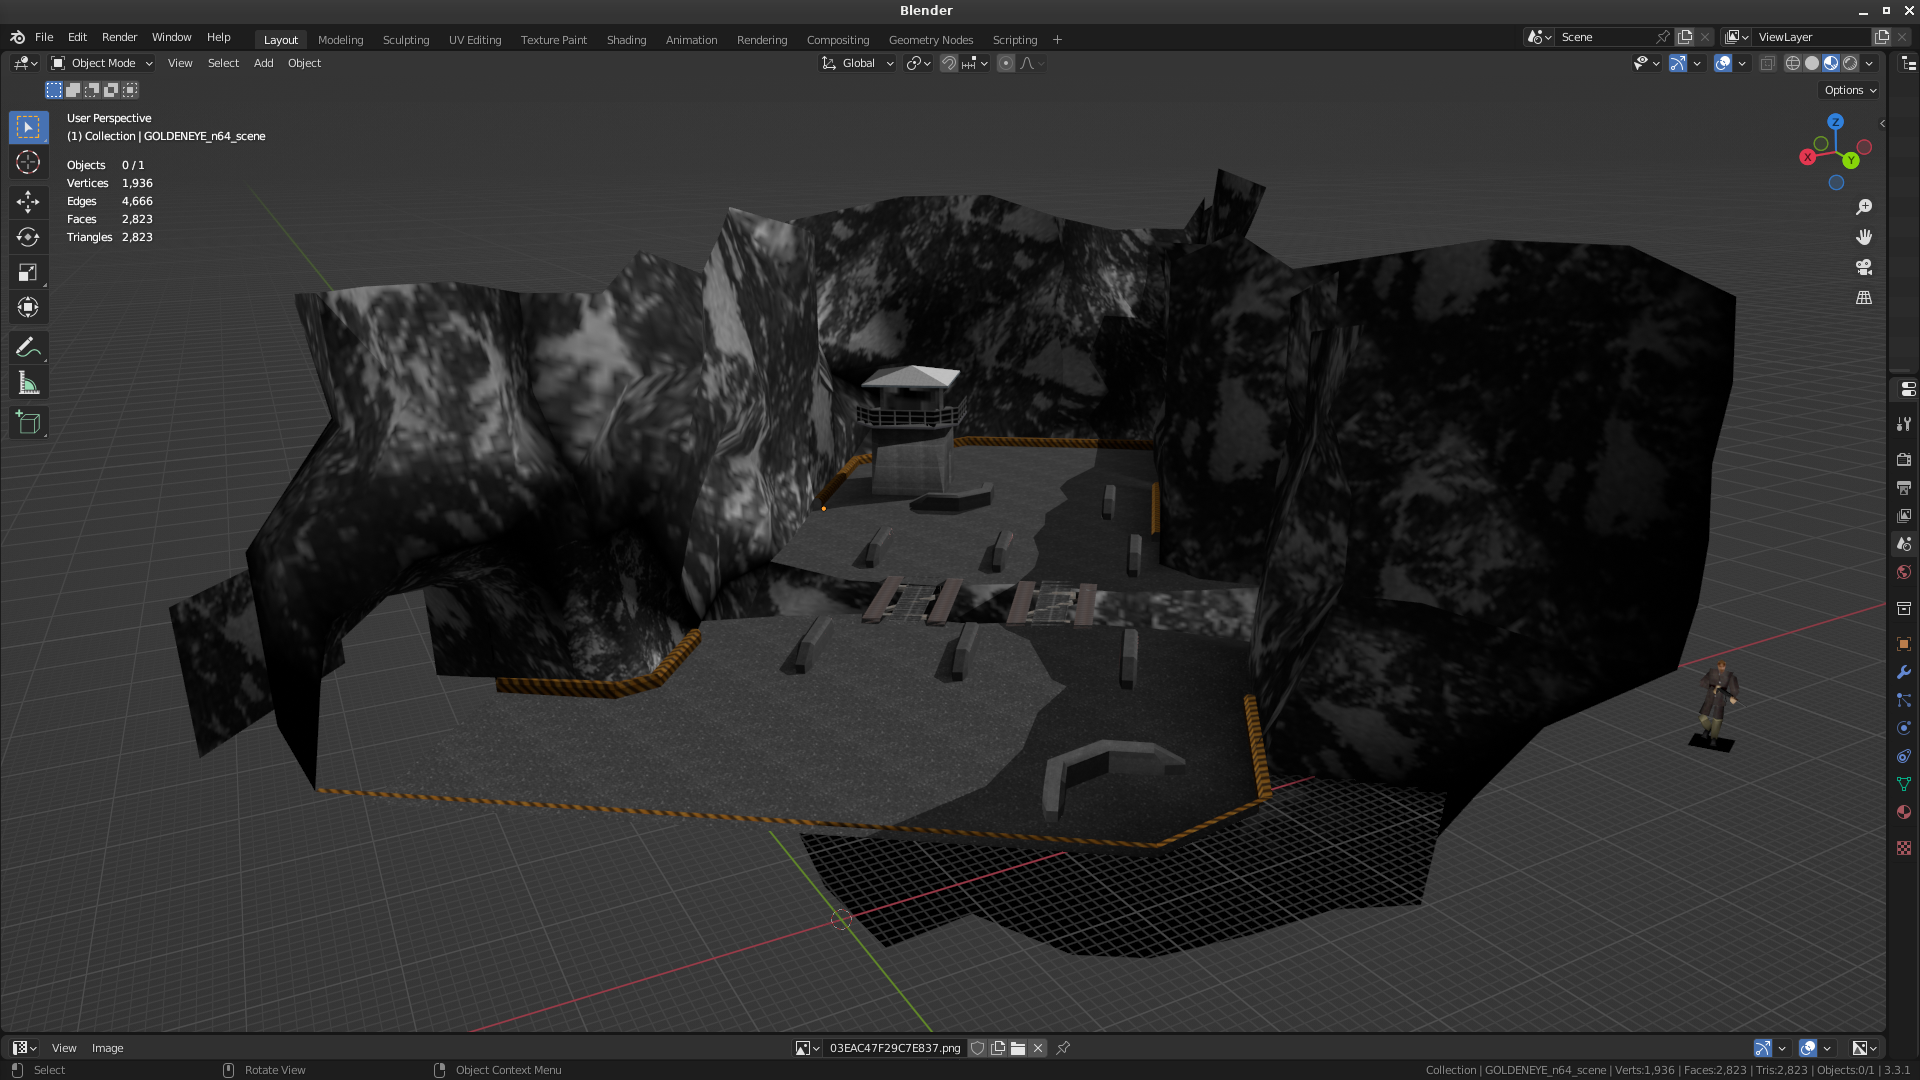The width and height of the screenshot is (1920, 1080).
Task: Expand the Global transform orientation dropdown
Action: [x=858, y=63]
